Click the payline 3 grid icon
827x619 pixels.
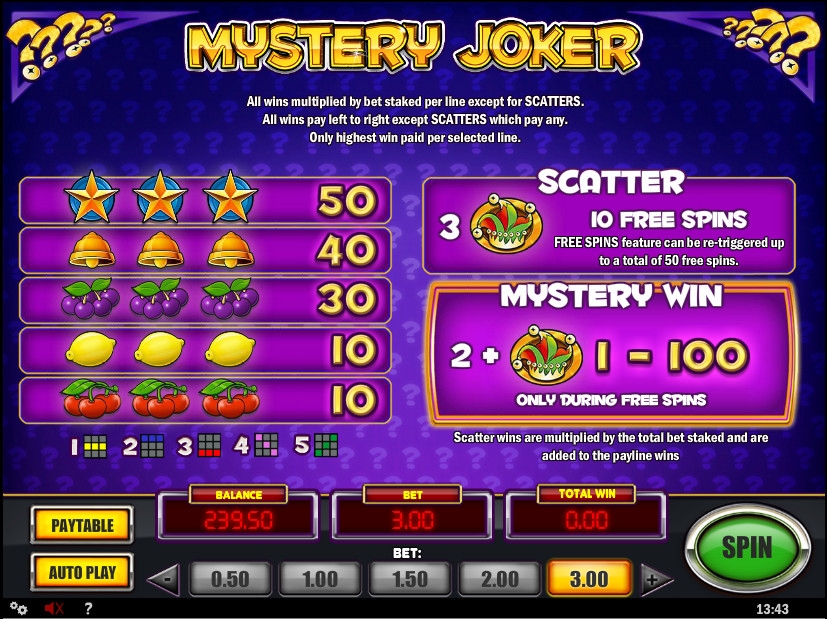209,446
